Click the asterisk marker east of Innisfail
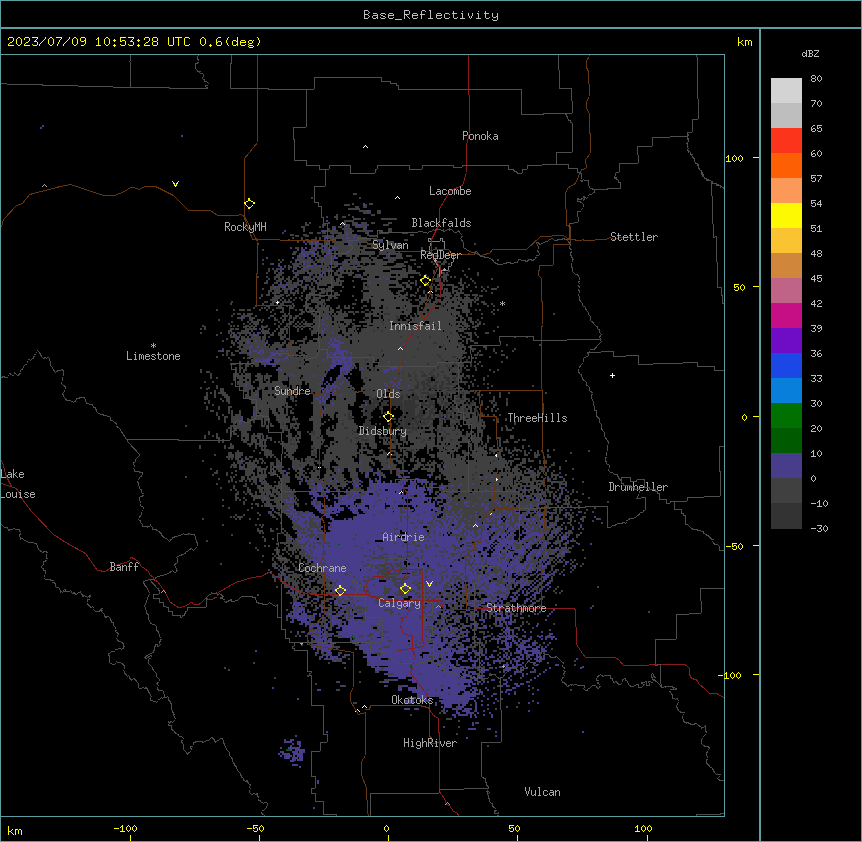 tap(502, 304)
